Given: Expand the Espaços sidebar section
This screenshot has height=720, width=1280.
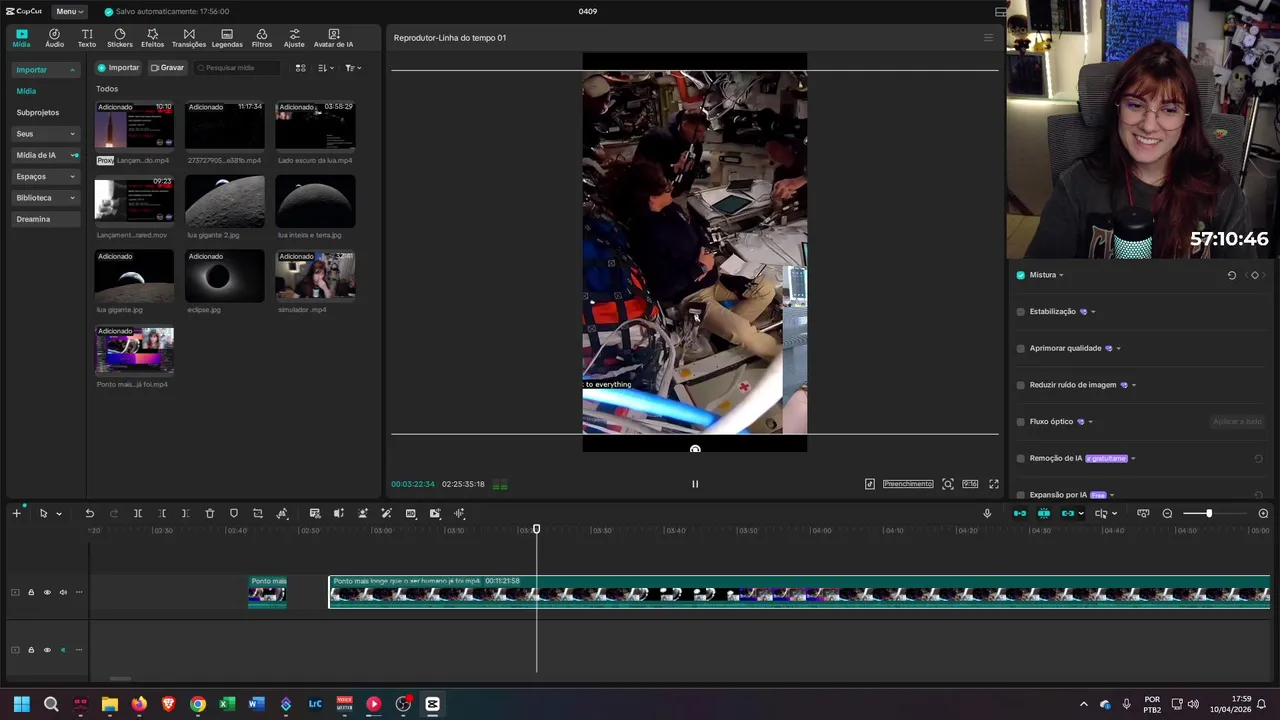Looking at the screenshot, I should point(45,176).
